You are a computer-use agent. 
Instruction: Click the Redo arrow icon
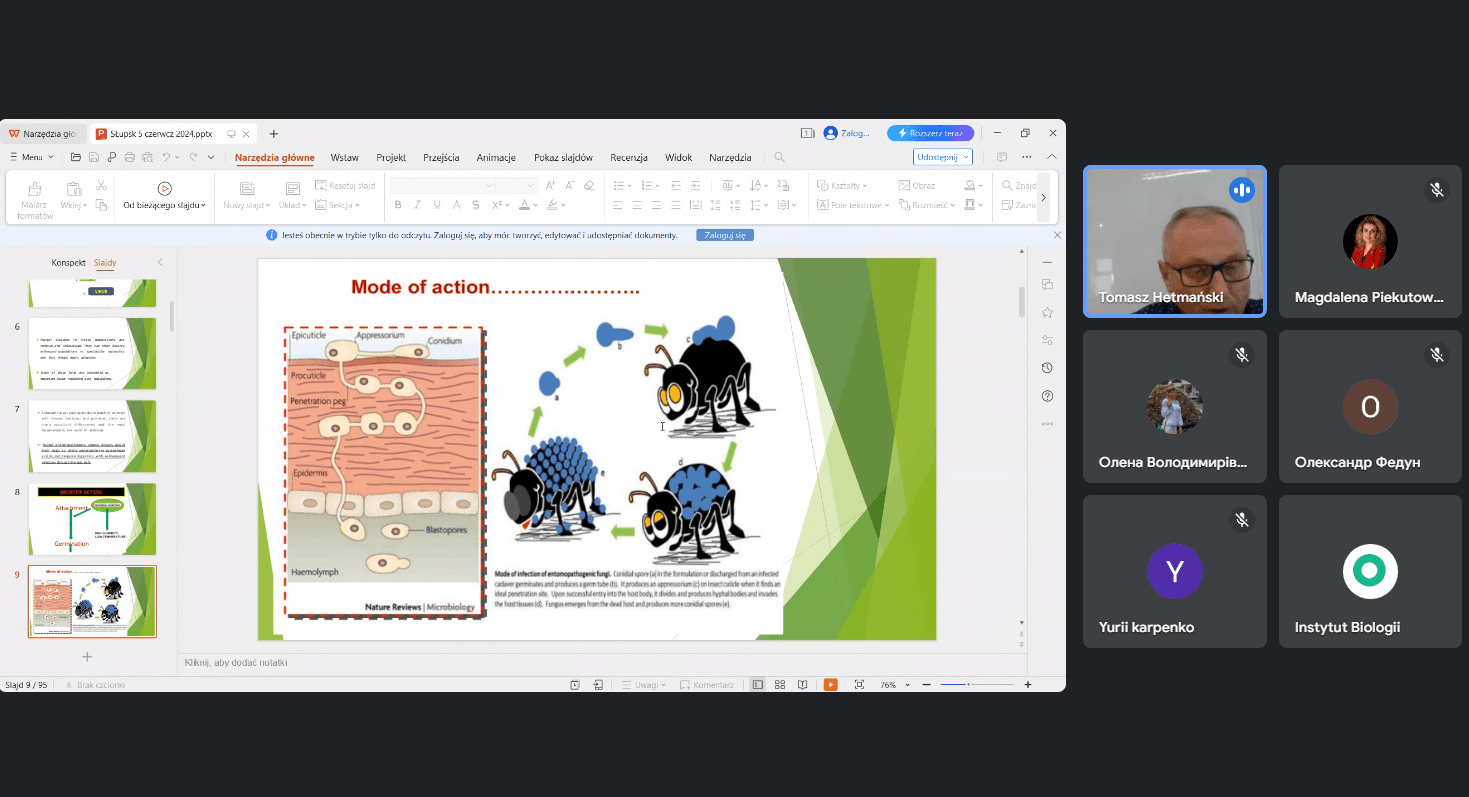tap(193, 157)
